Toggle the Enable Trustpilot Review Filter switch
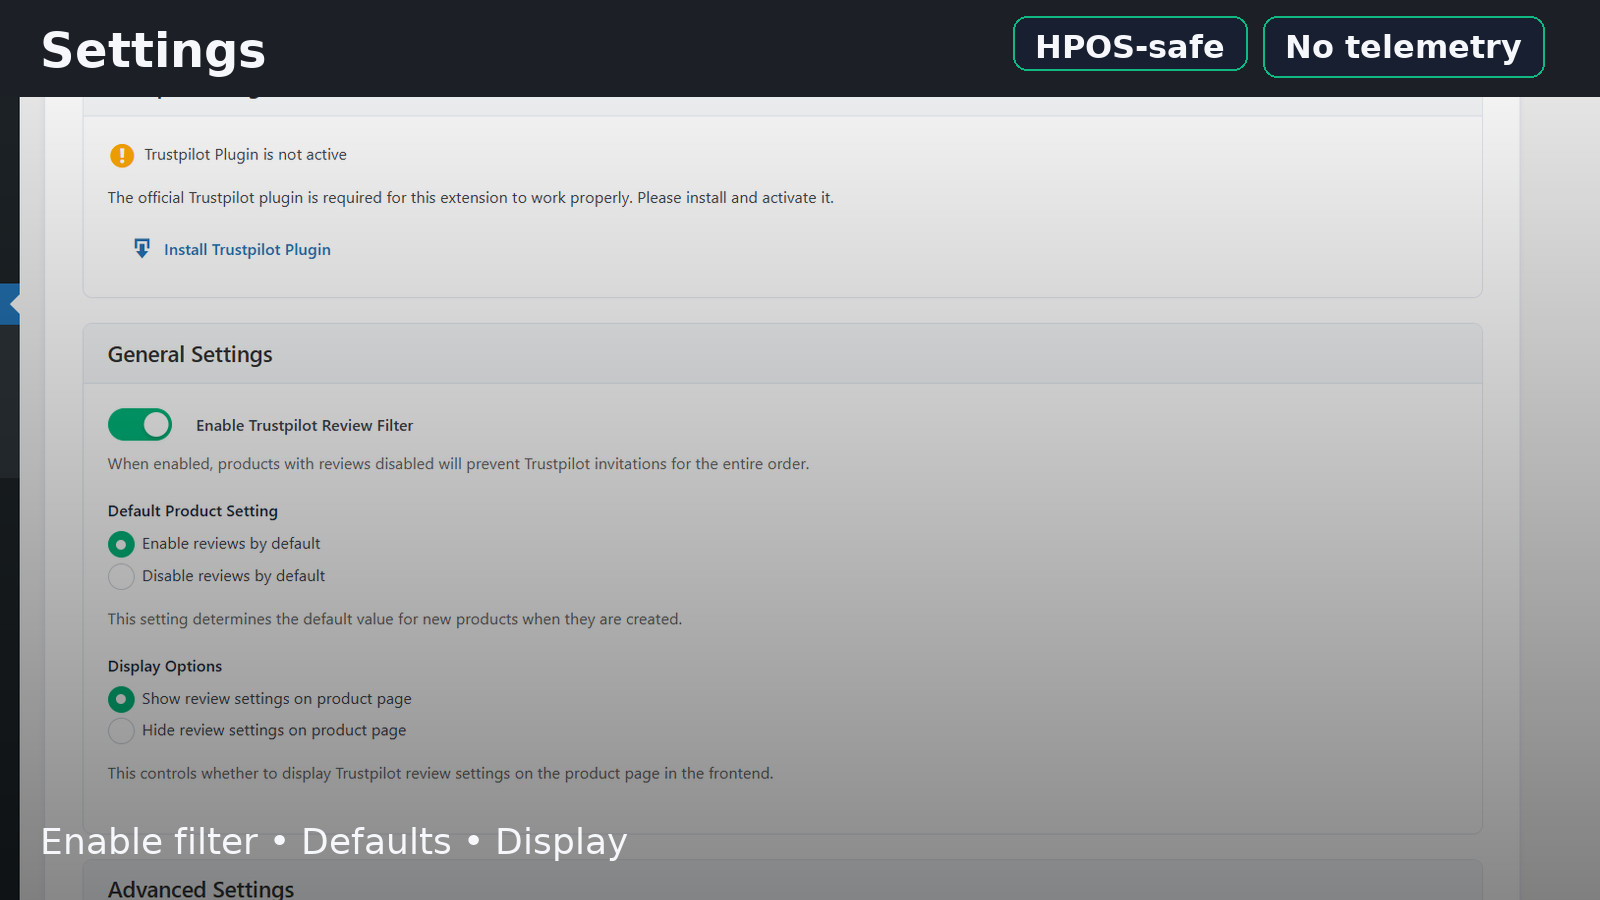The height and width of the screenshot is (900, 1600). coord(140,425)
